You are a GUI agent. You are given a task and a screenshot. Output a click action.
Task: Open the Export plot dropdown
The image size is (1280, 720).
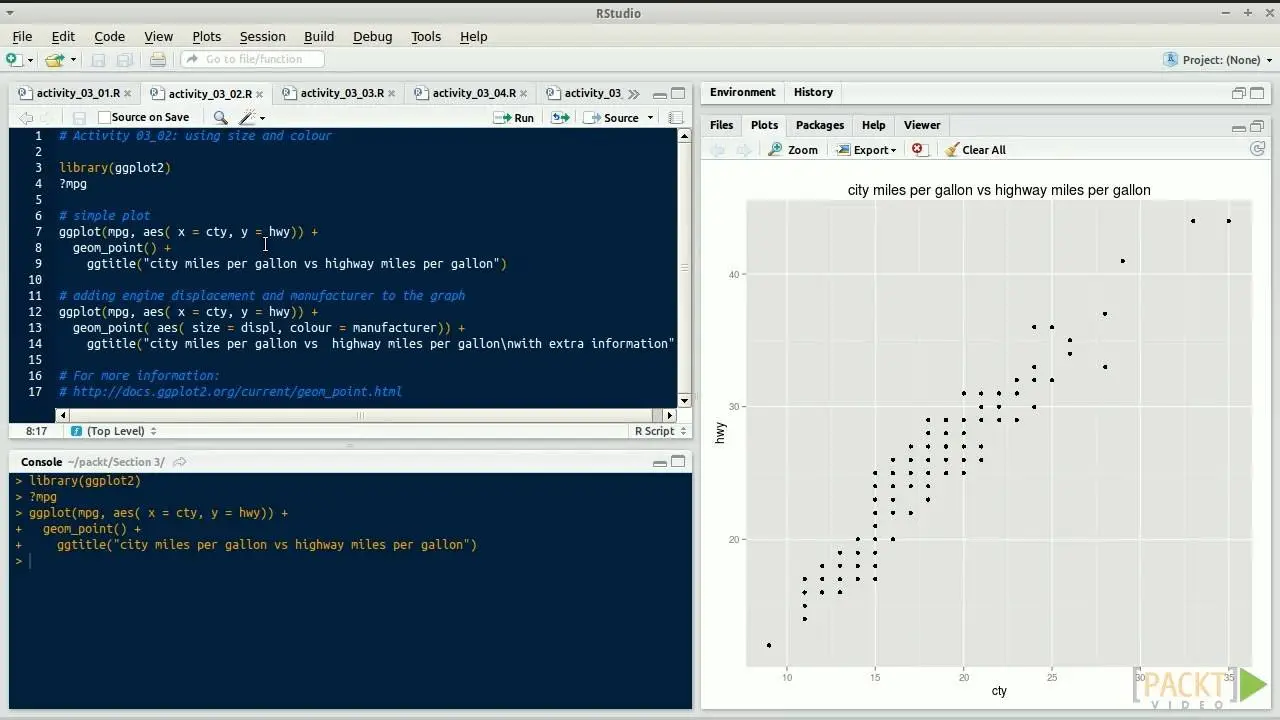pyautogui.click(x=866, y=150)
